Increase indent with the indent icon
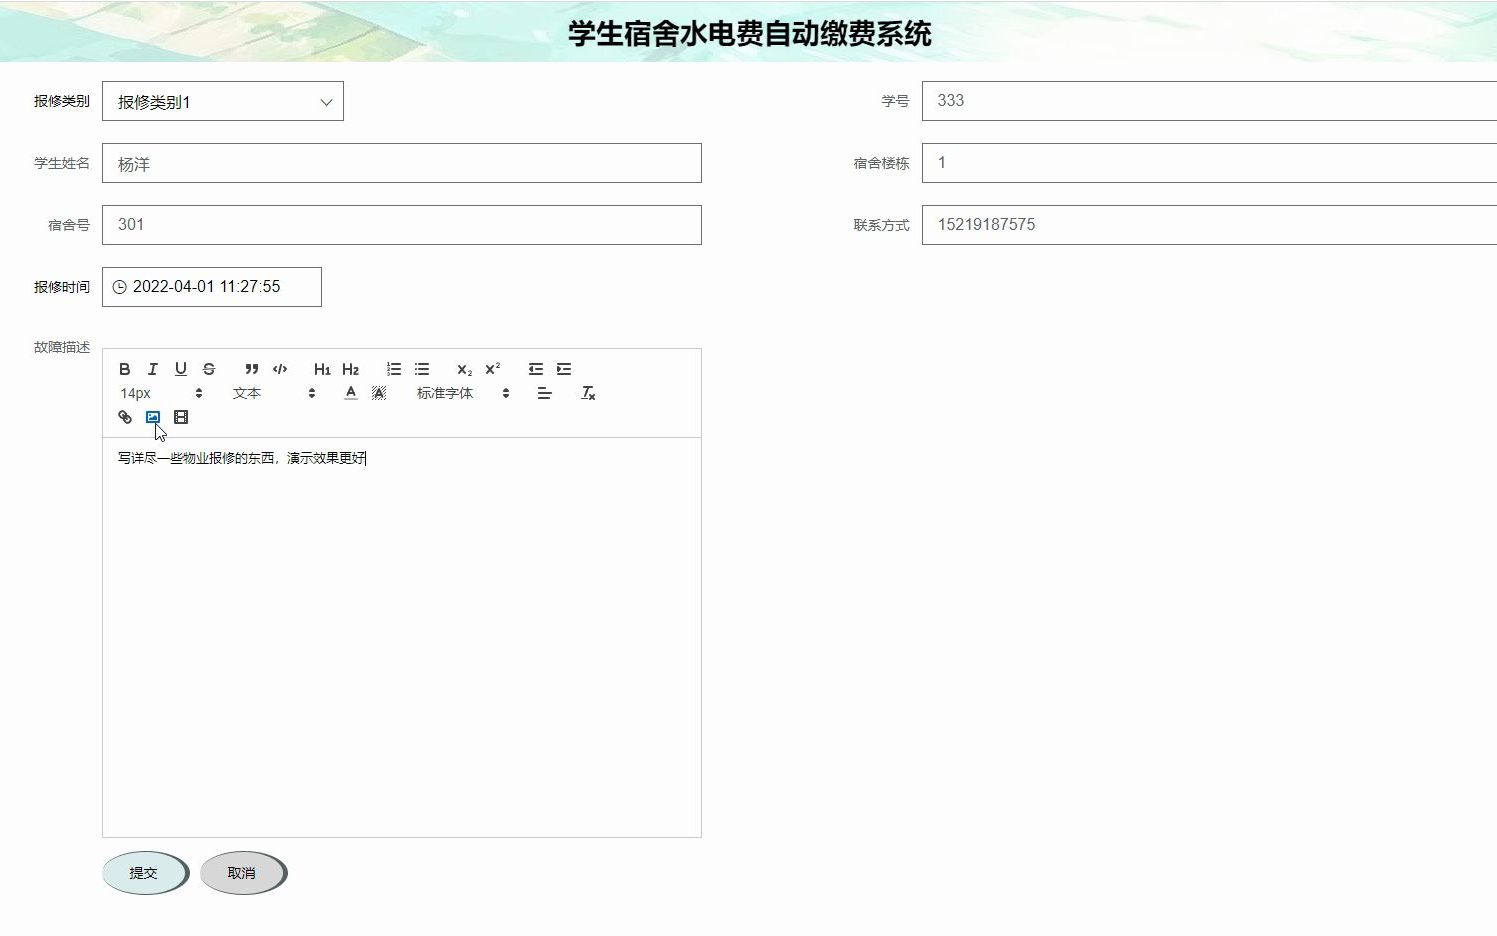Screen dimensions: 1497x936 pyautogui.click(x=564, y=369)
